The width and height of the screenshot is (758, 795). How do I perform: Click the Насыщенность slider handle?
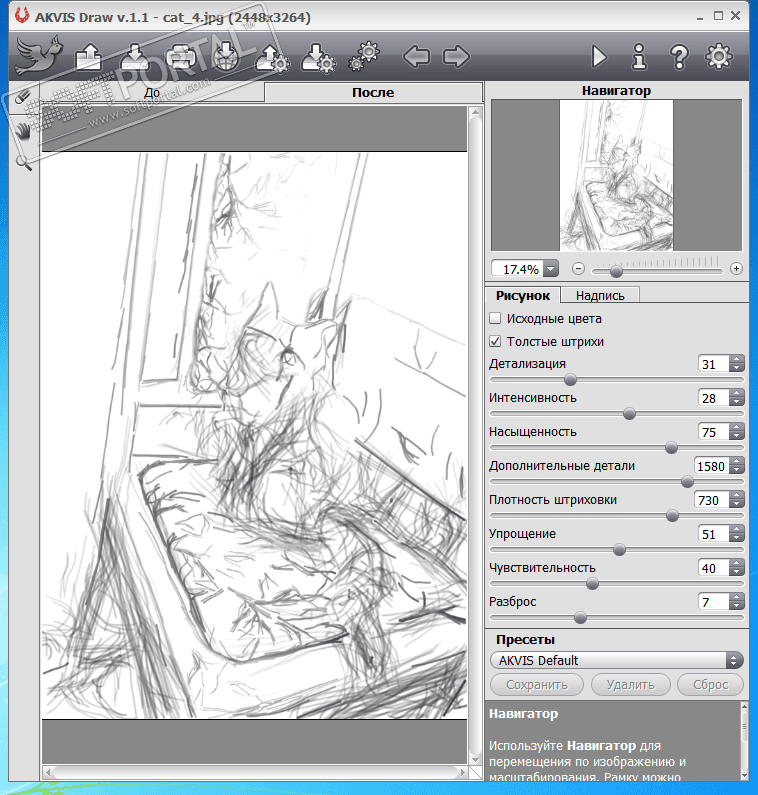(x=671, y=448)
